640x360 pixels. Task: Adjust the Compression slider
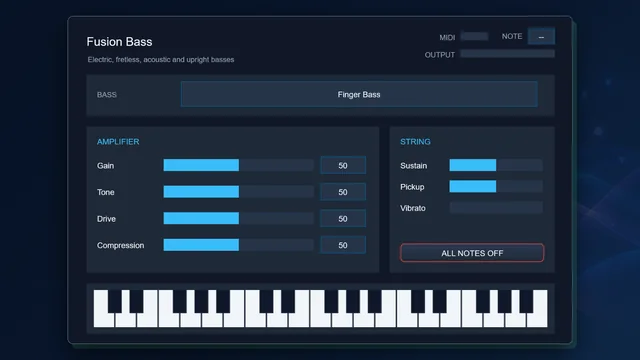click(x=238, y=245)
